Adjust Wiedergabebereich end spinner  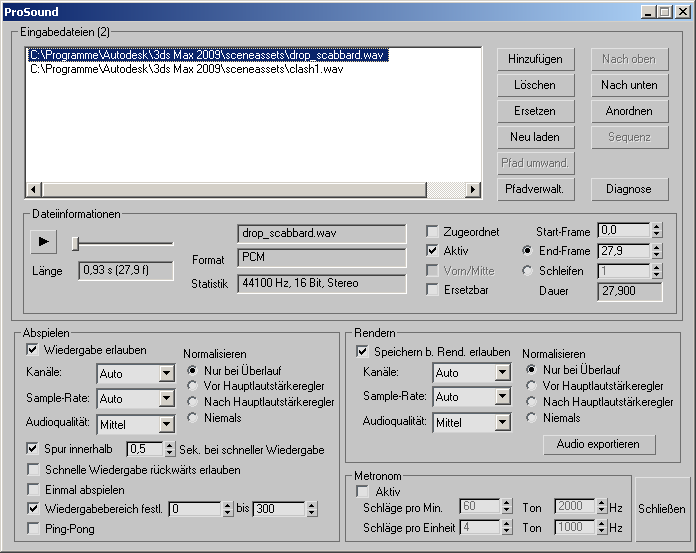point(312,509)
